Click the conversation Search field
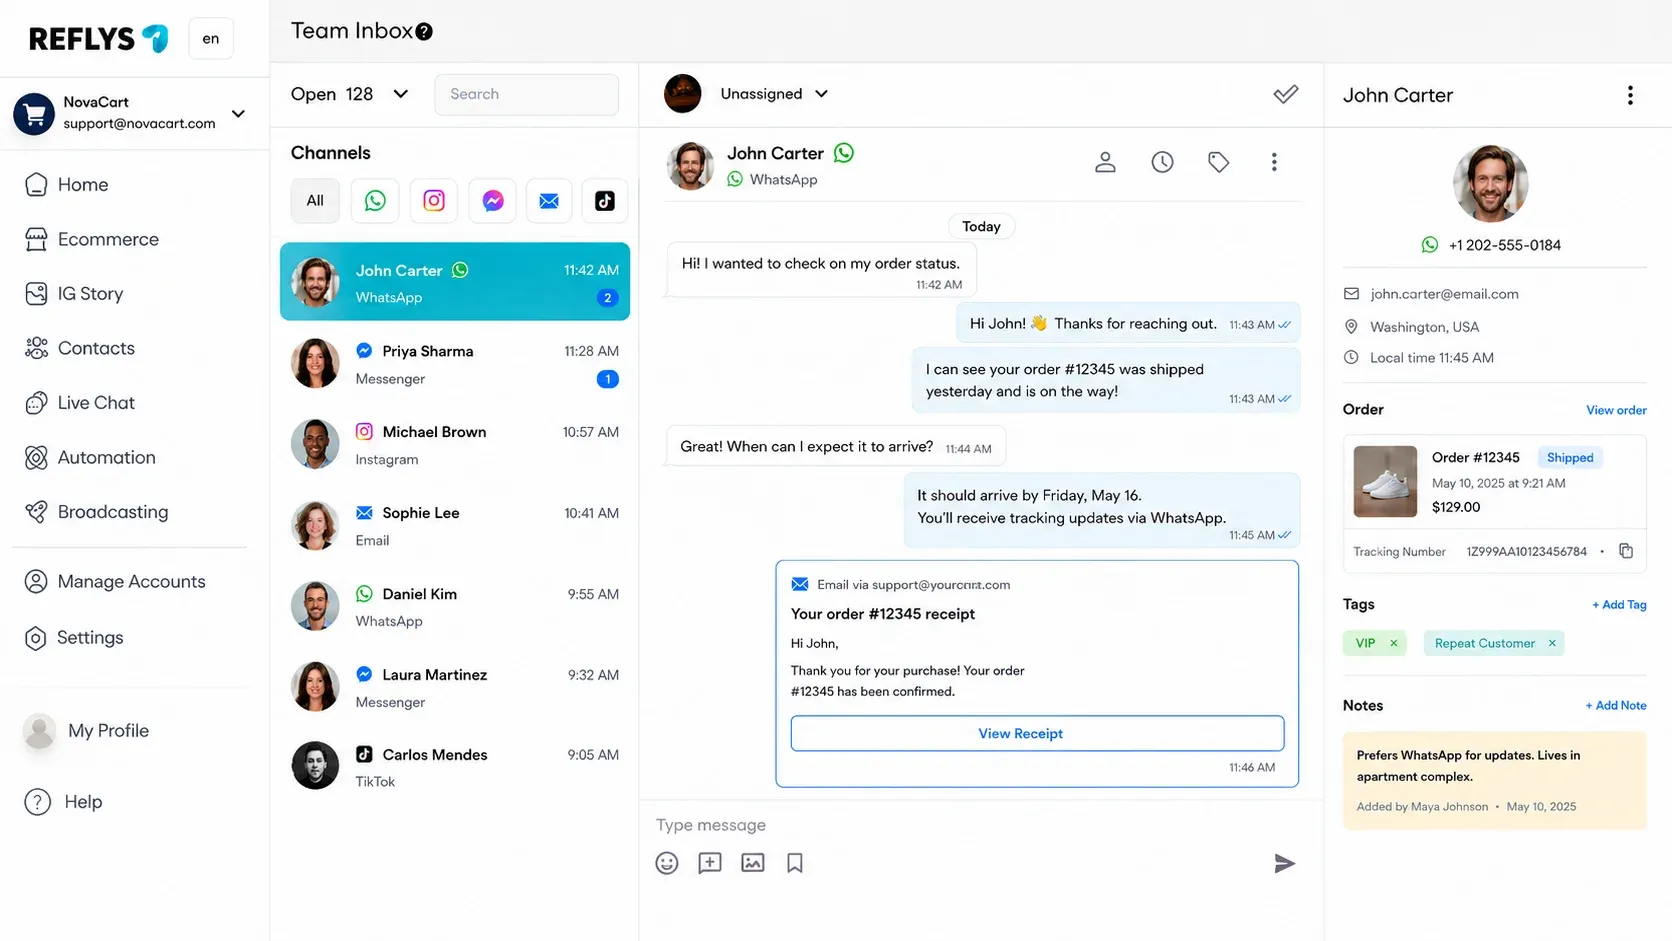The image size is (1672, 941). (x=527, y=94)
